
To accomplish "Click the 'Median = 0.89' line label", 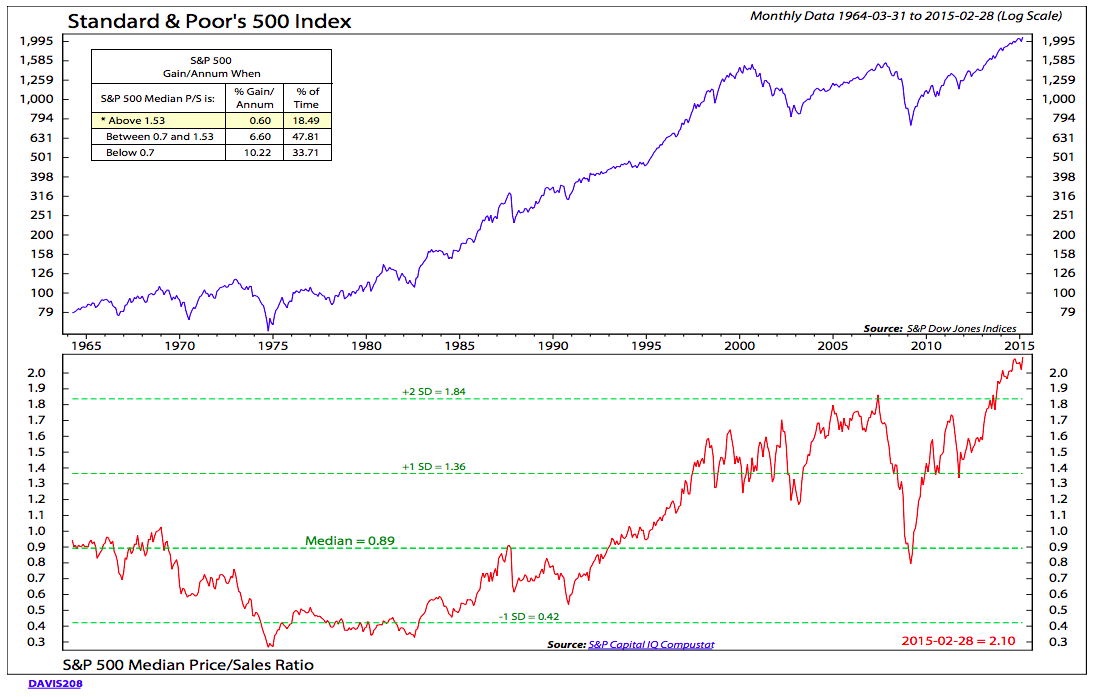I will (x=350, y=541).
